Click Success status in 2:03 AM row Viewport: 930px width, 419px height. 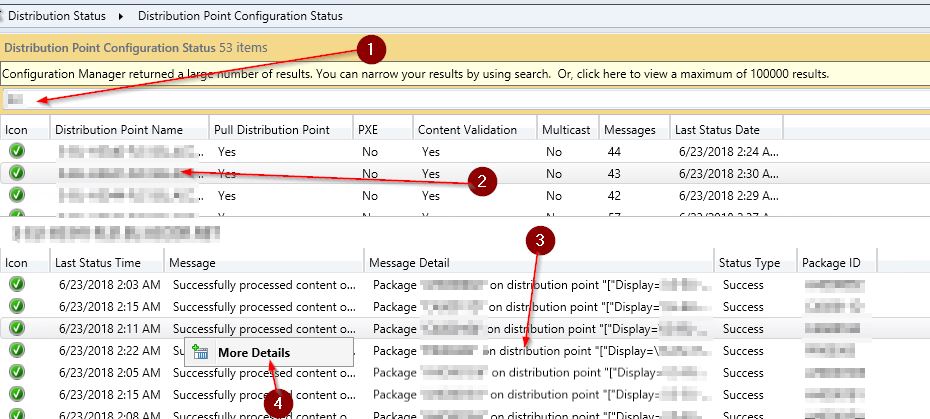[x=743, y=285]
